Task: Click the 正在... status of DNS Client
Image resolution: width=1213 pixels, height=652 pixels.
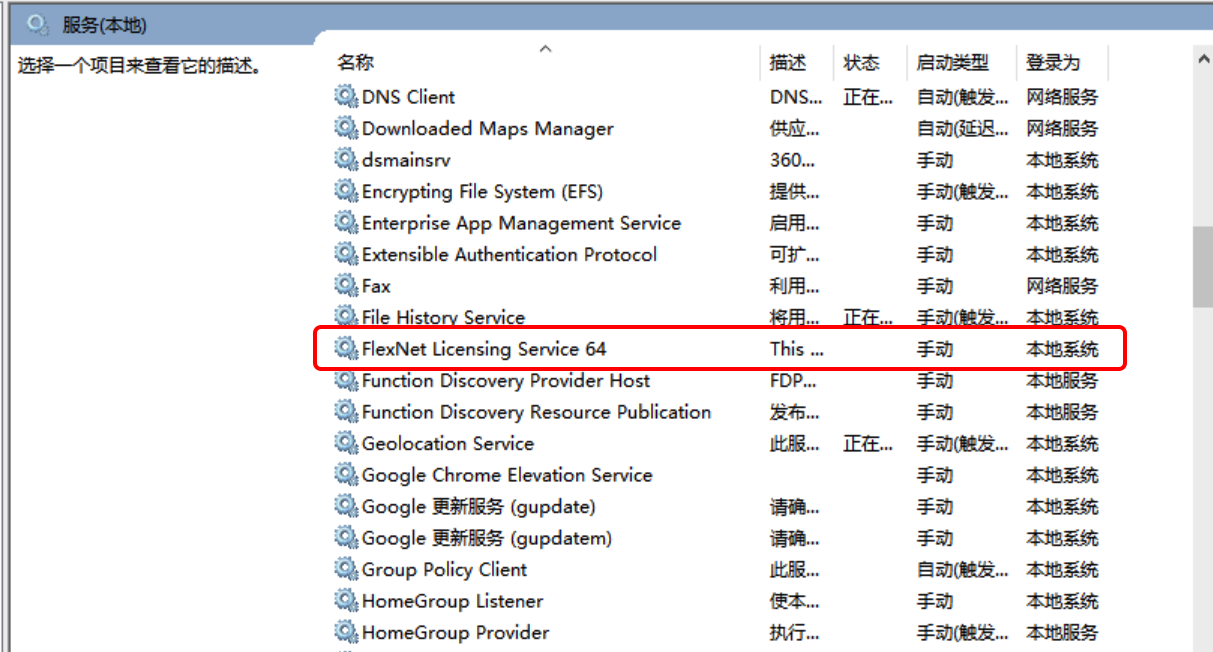Action: pyautogui.click(x=868, y=97)
